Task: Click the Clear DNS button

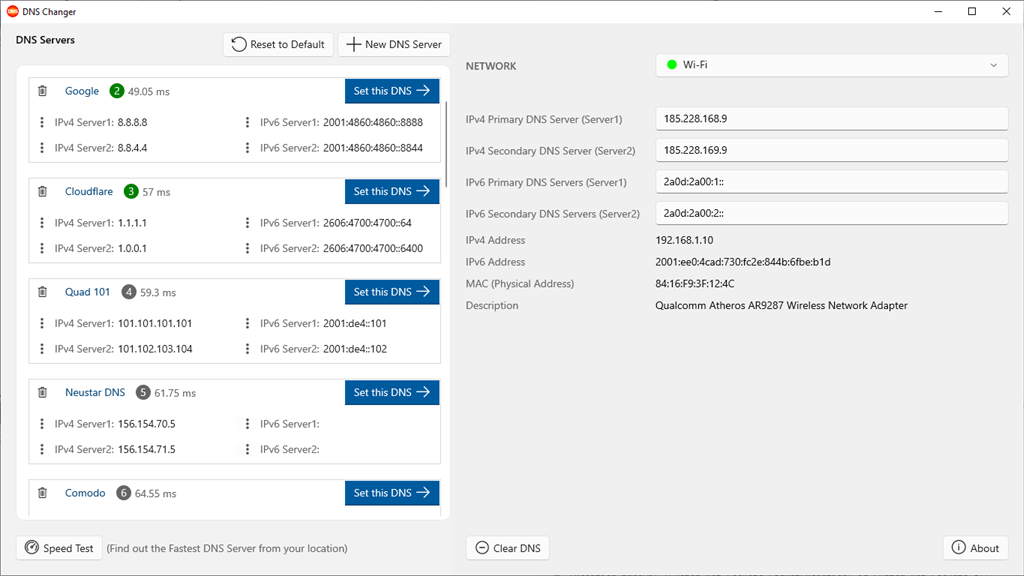Action: point(507,548)
